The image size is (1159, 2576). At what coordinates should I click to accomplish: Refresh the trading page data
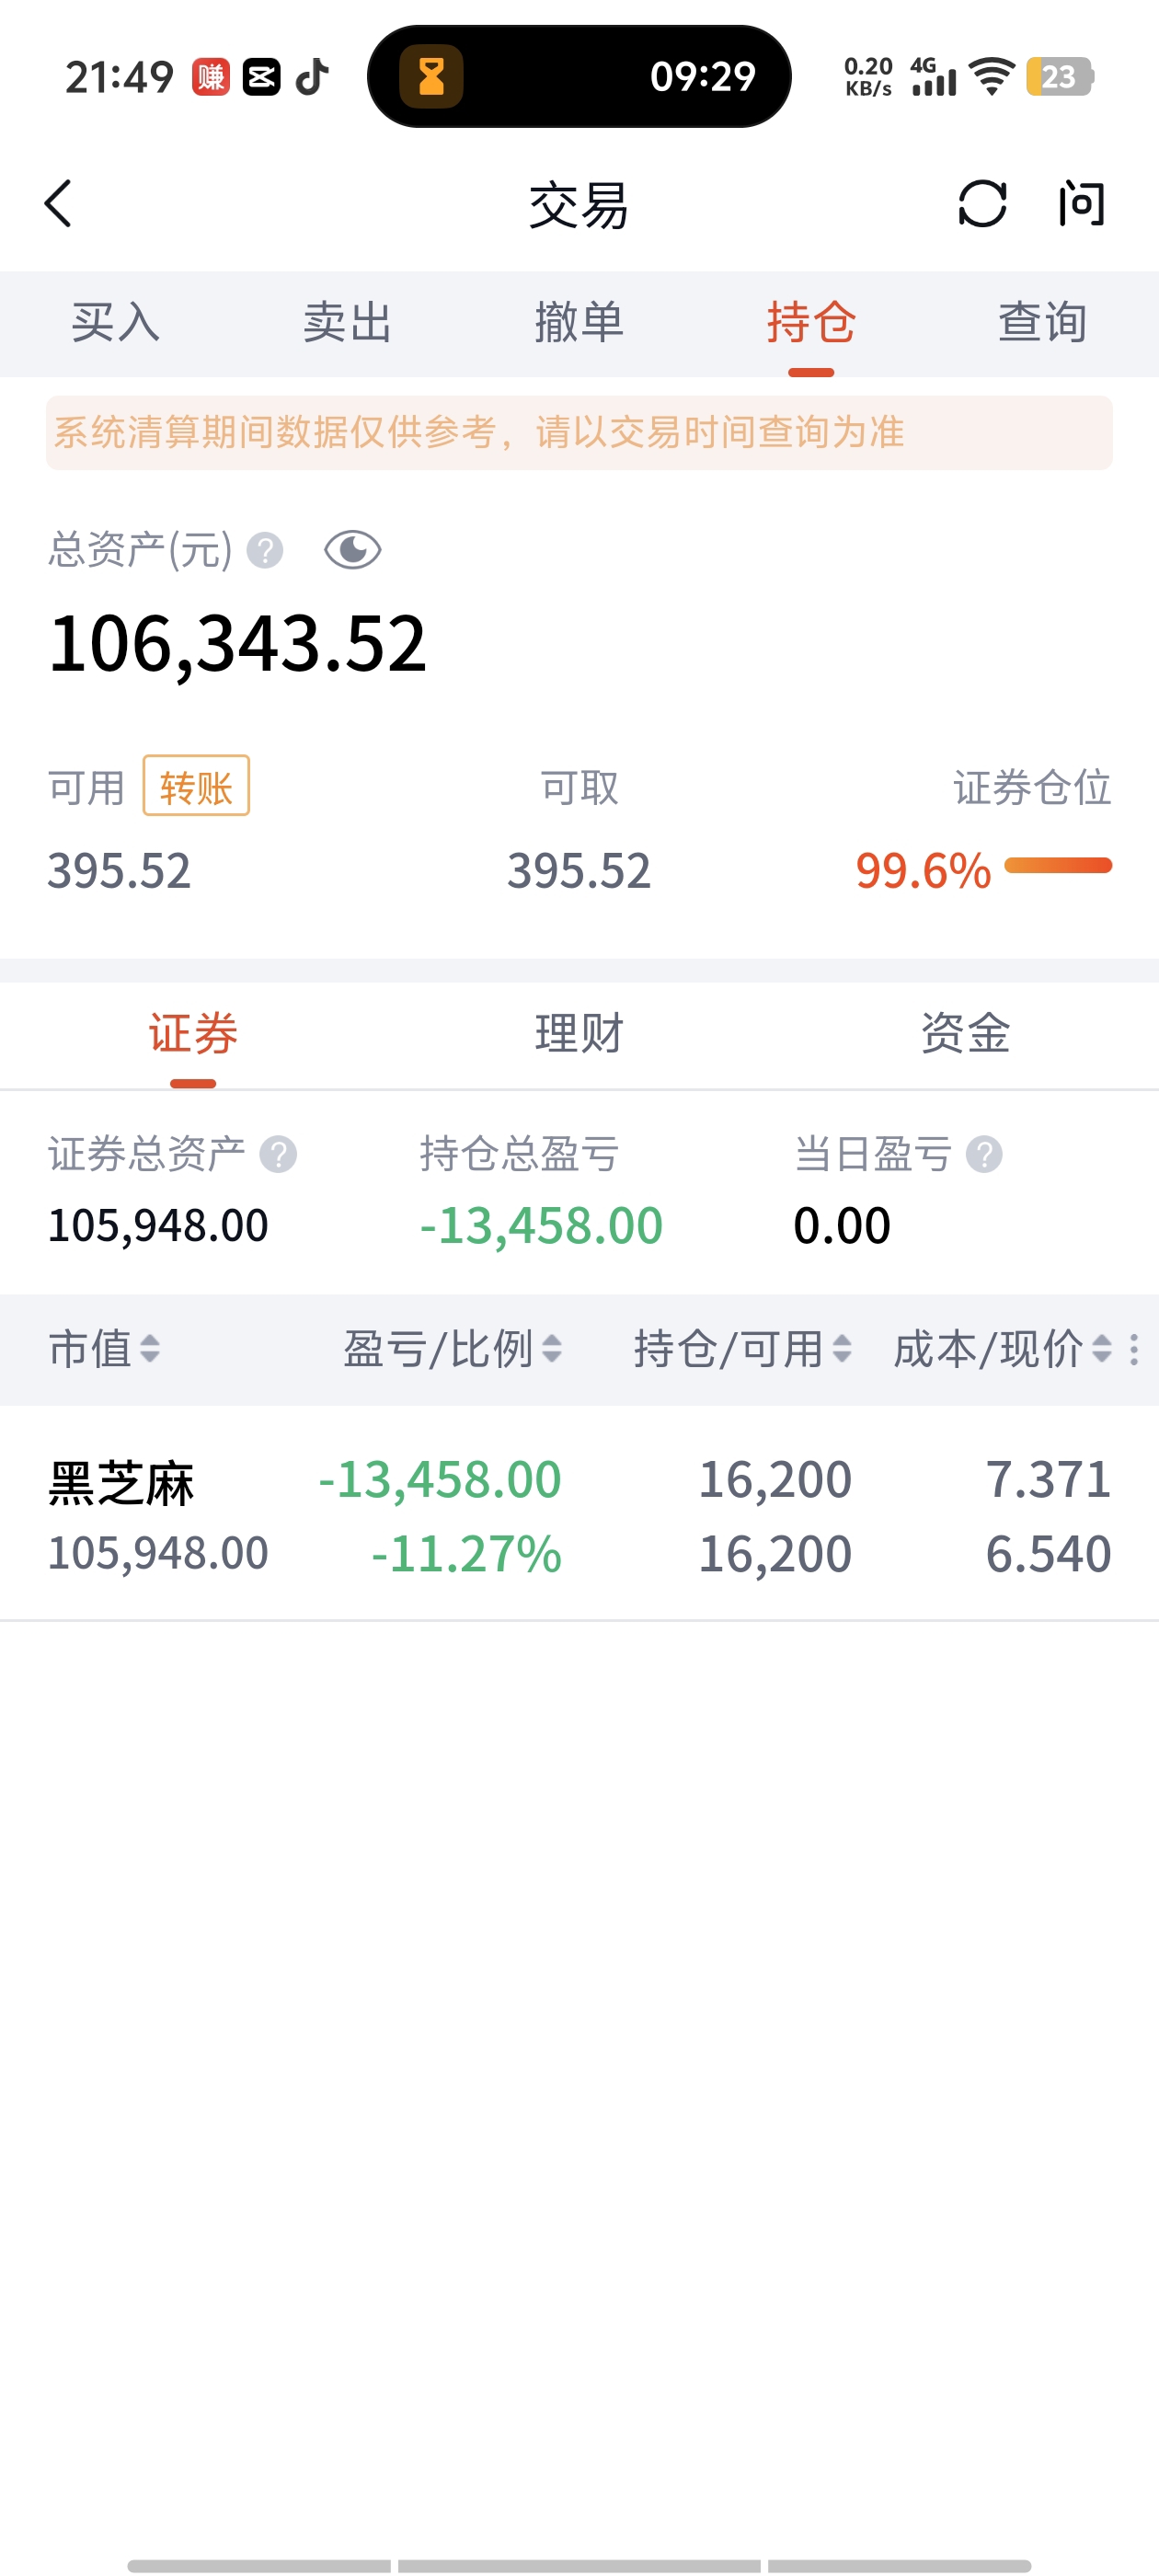point(981,204)
